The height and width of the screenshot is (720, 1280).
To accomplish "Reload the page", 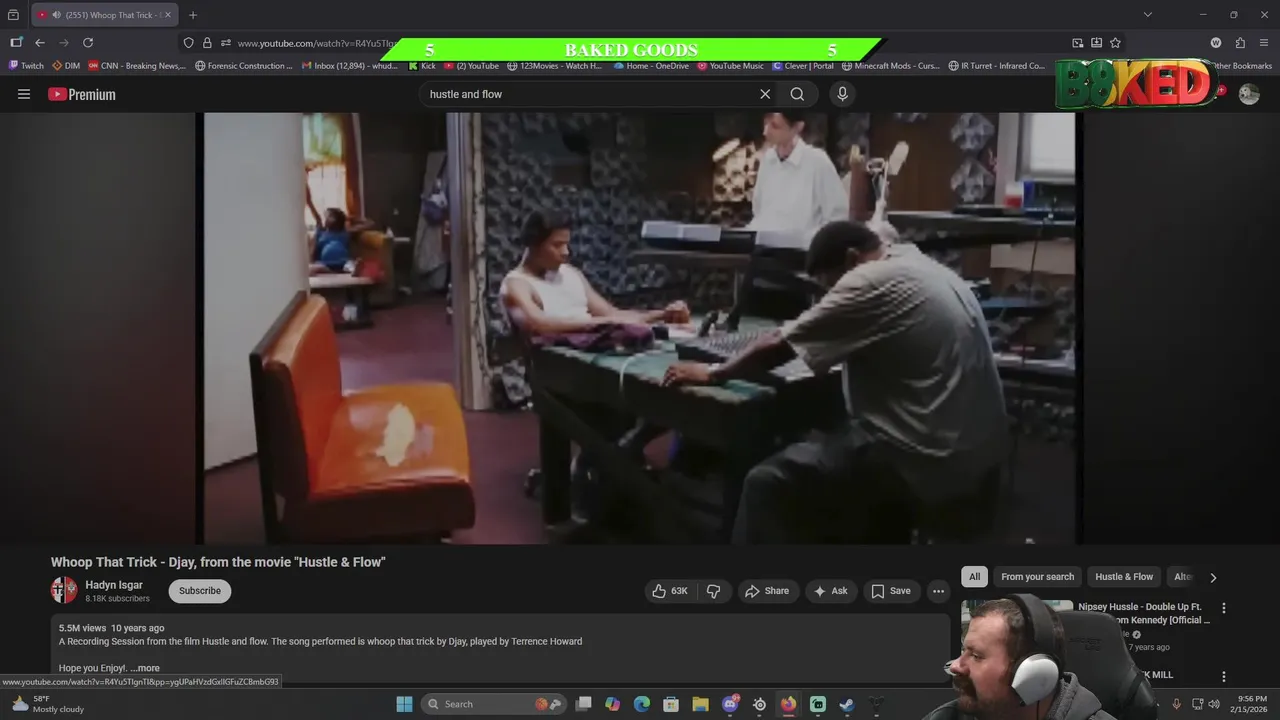I will (x=88, y=43).
